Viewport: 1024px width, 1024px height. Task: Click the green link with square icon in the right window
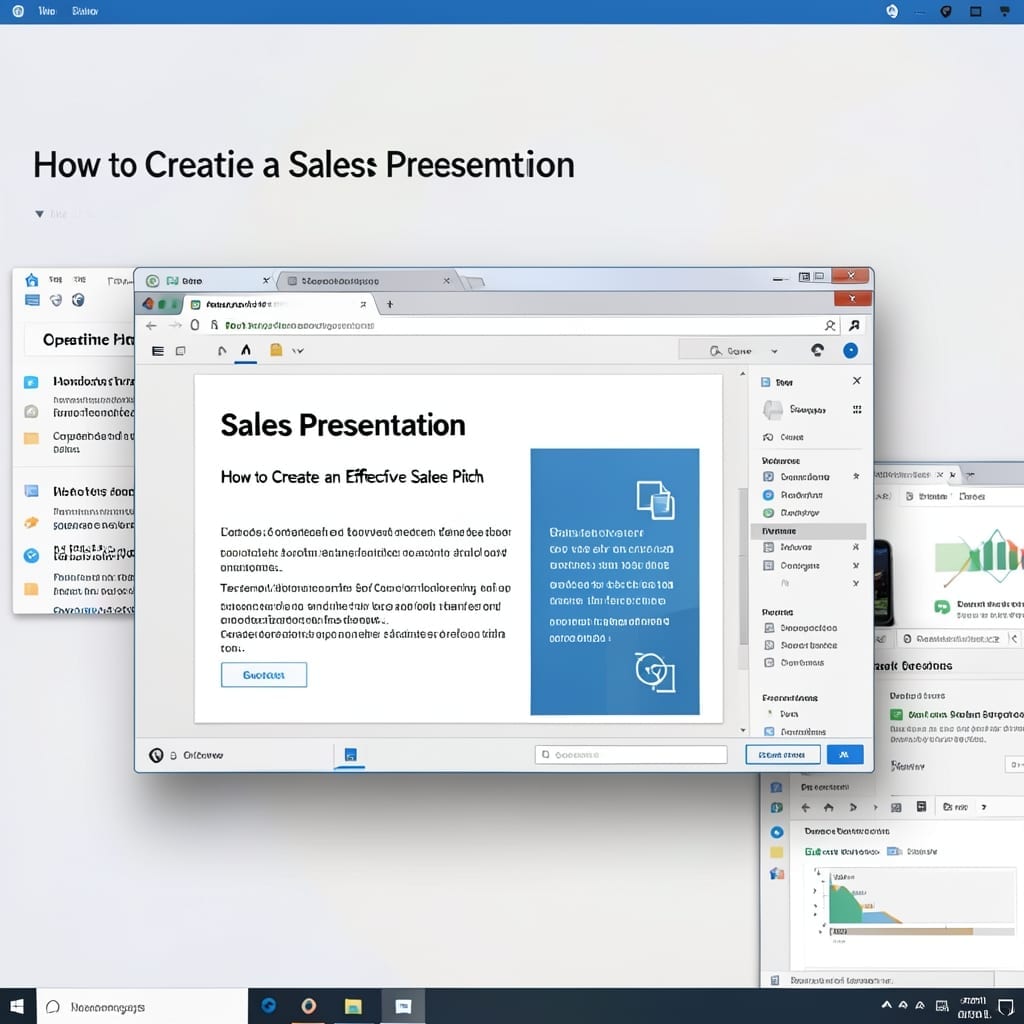(x=956, y=714)
